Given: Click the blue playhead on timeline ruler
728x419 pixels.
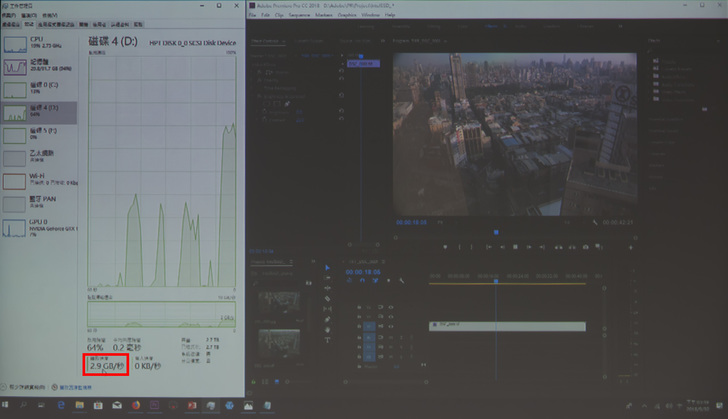Looking at the screenshot, I should (494, 280).
